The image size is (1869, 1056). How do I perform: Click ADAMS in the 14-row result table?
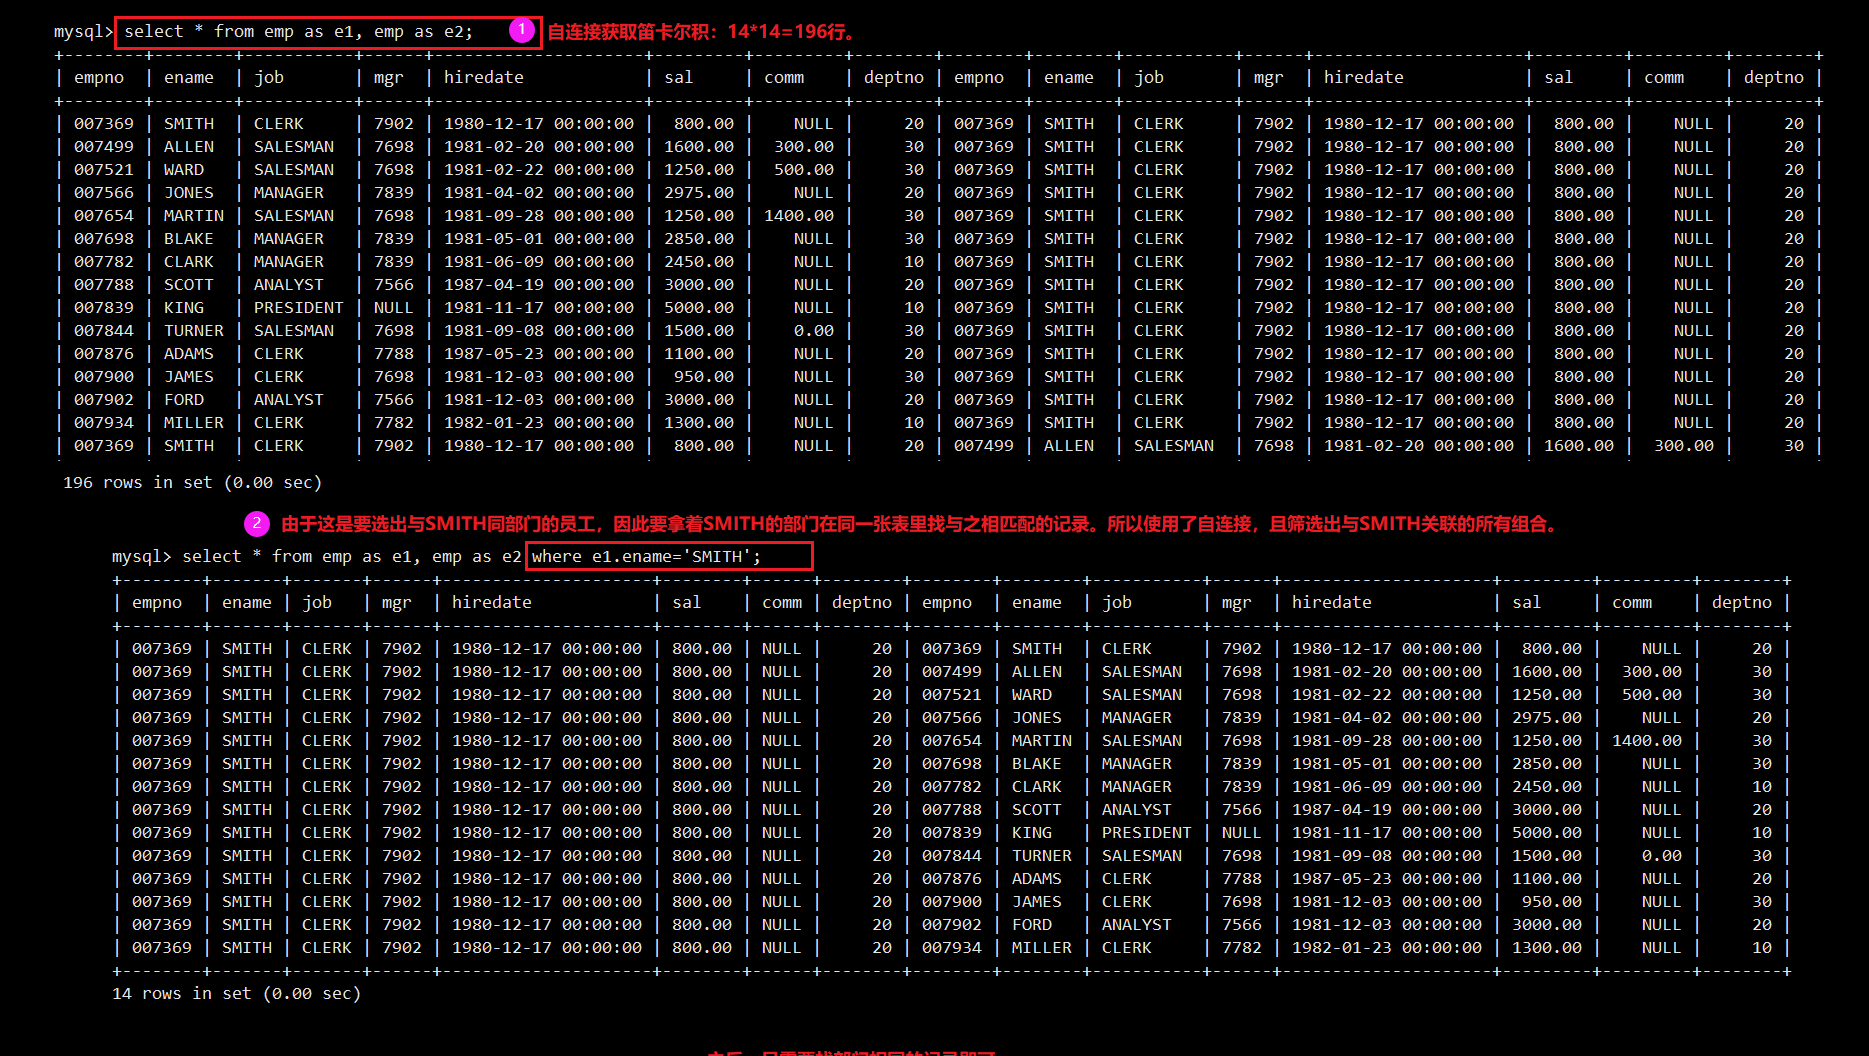[1037, 878]
